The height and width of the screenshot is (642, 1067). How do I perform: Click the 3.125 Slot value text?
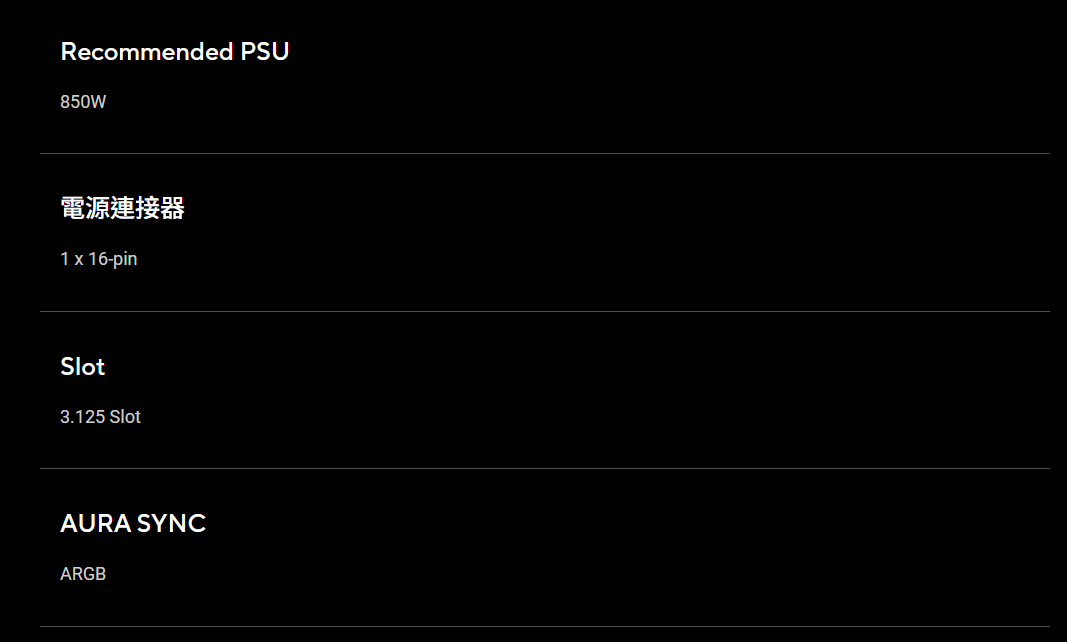pyautogui.click(x=100, y=417)
